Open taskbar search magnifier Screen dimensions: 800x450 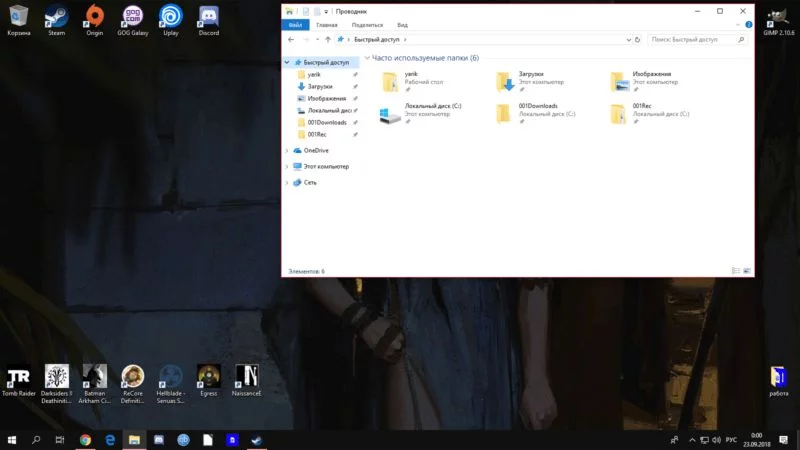point(36,440)
